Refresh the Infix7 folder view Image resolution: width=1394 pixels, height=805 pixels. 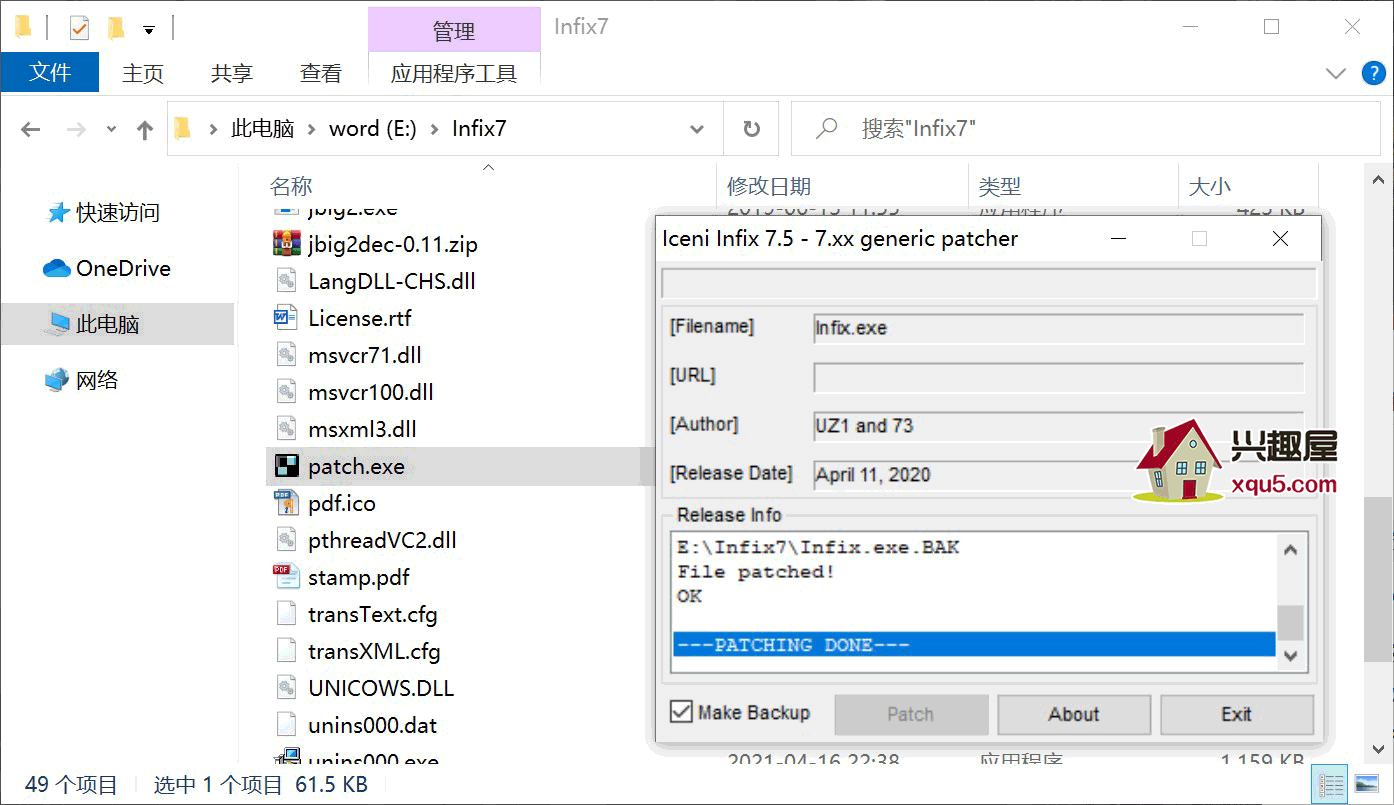tap(751, 129)
